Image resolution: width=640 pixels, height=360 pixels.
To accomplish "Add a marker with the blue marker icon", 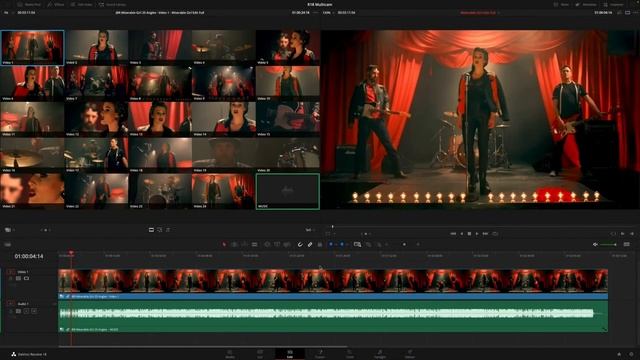I will [x=342, y=244].
